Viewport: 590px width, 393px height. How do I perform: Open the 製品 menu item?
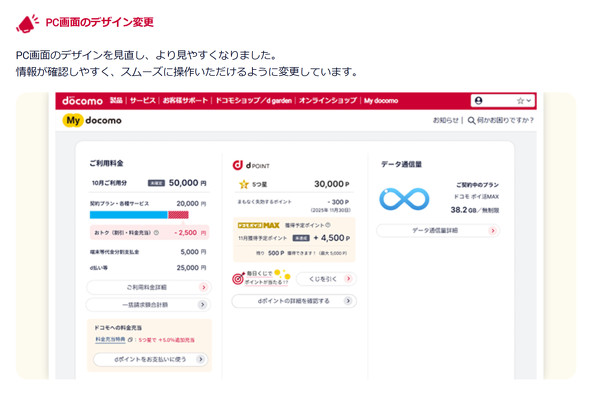tap(116, 101)
